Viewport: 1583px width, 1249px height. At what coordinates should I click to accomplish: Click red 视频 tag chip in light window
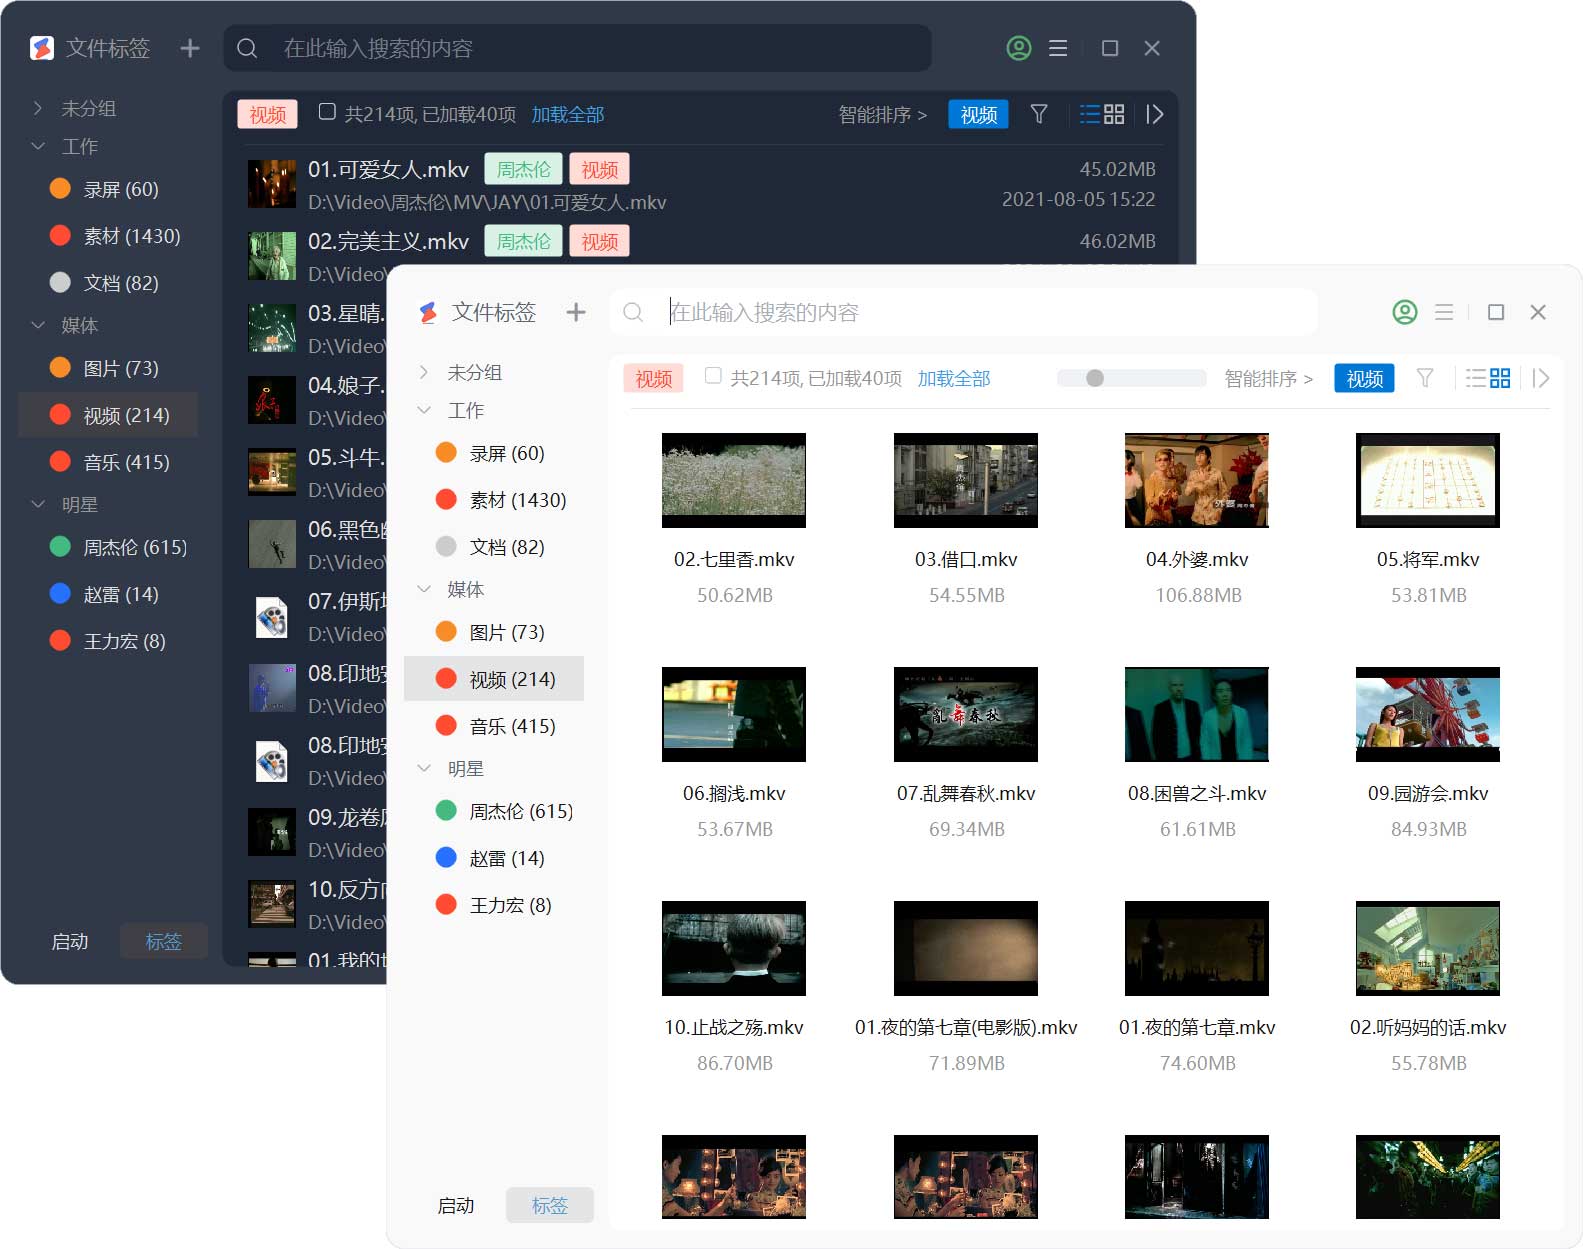click(x=653, y=378)
